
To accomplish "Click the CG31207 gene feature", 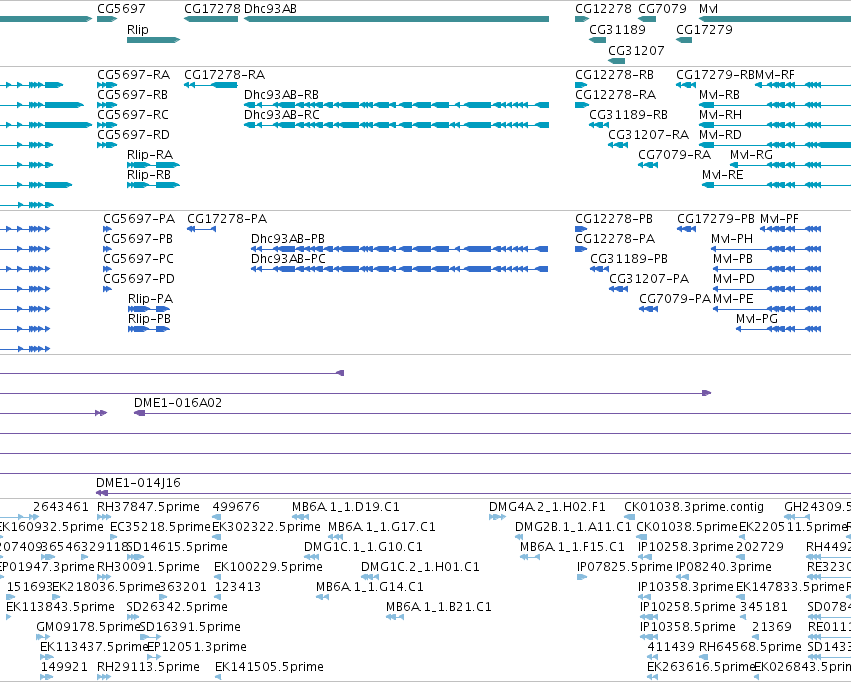I will click(617, 61).
